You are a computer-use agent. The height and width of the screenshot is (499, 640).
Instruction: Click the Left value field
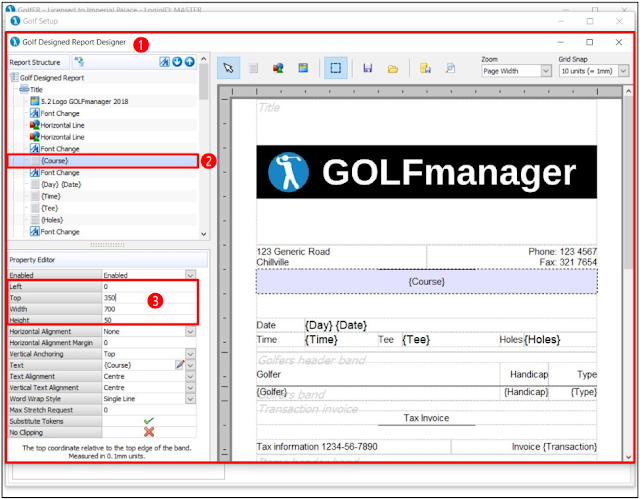[149, 286]
